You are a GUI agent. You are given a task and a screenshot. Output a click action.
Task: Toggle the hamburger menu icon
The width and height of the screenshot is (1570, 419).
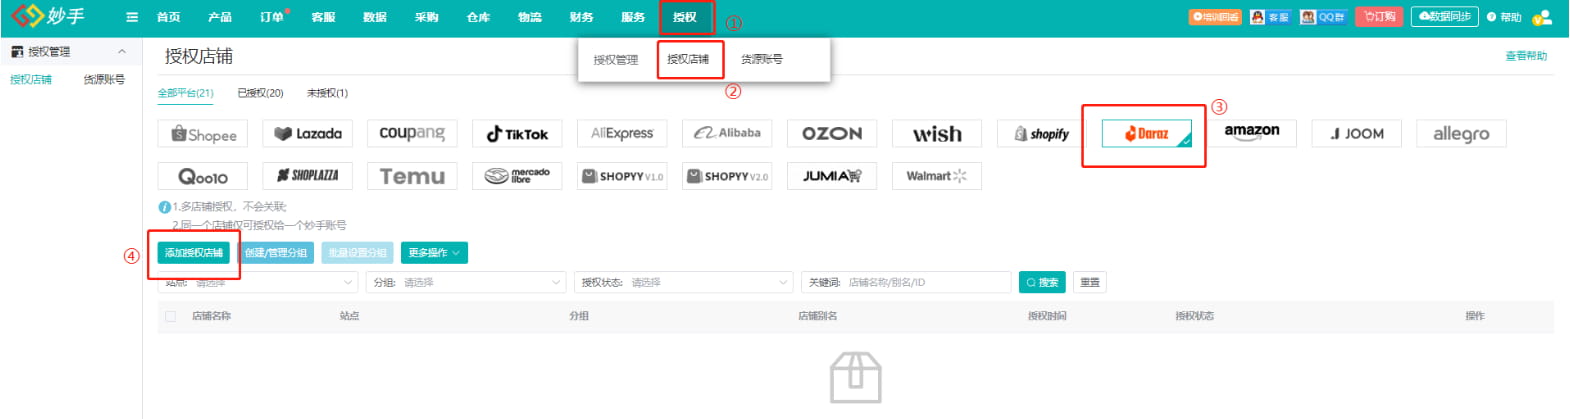tap(132, 17)
